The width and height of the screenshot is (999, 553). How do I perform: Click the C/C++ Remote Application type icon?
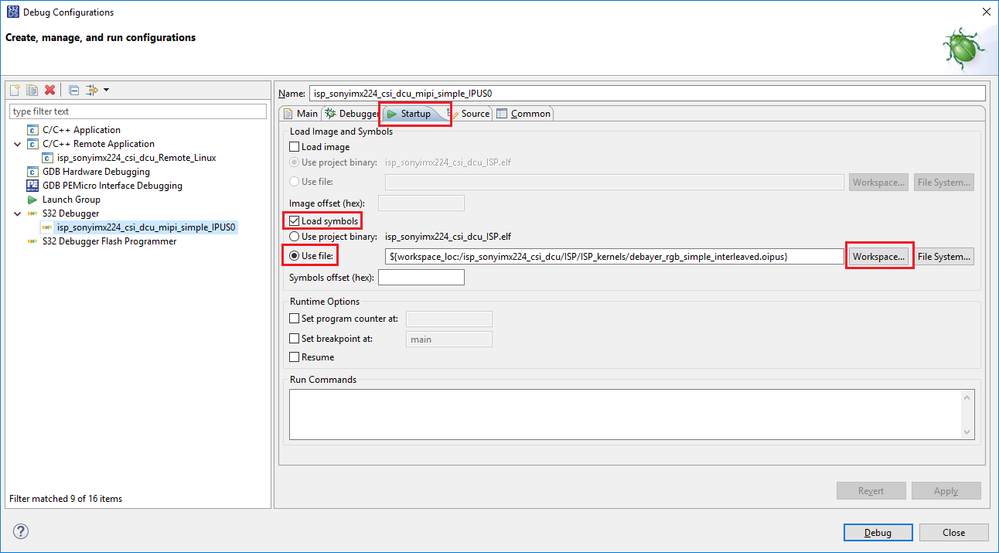point(32,144)
